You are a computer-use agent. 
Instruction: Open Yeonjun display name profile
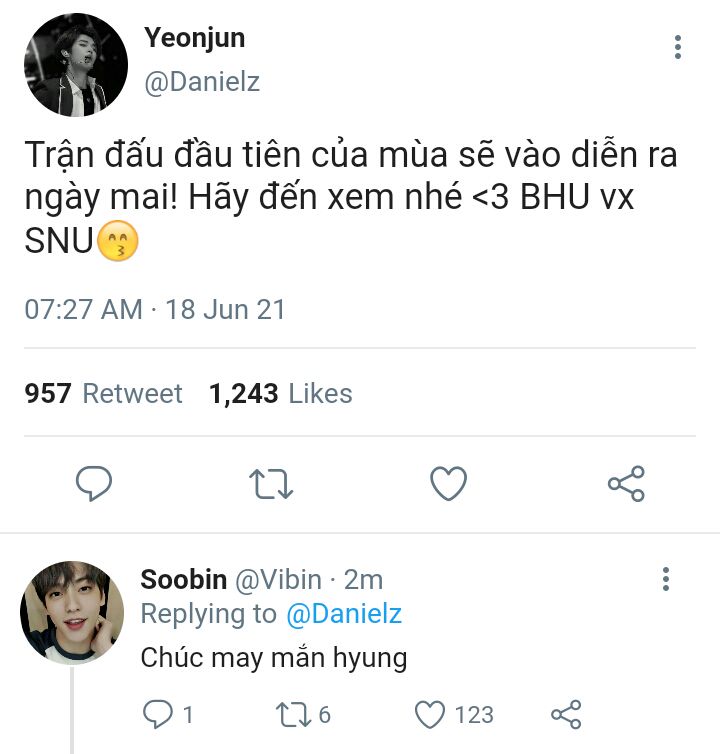pyautogui.click(x=194, y=38)
